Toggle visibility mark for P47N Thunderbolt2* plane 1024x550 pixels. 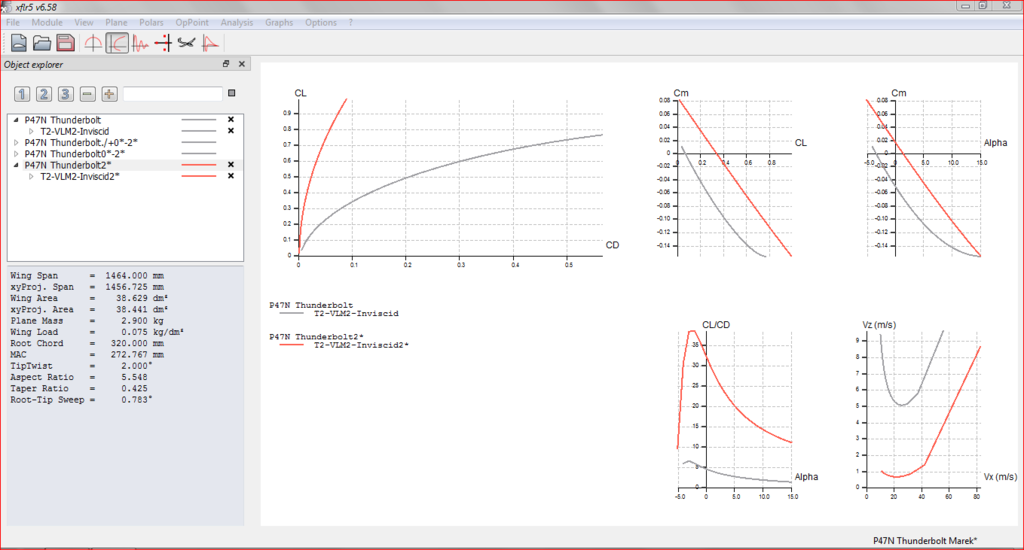point(231,165)
